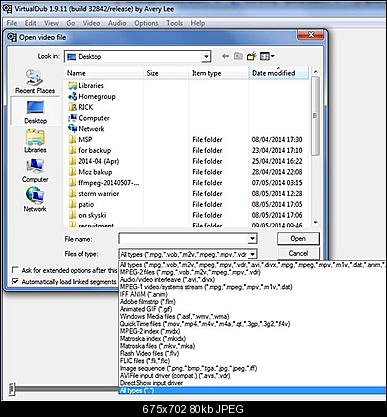Go back to last folder visited
This screenshot has height=417, width=387.
pyautogui.click(x=225, y=56)
